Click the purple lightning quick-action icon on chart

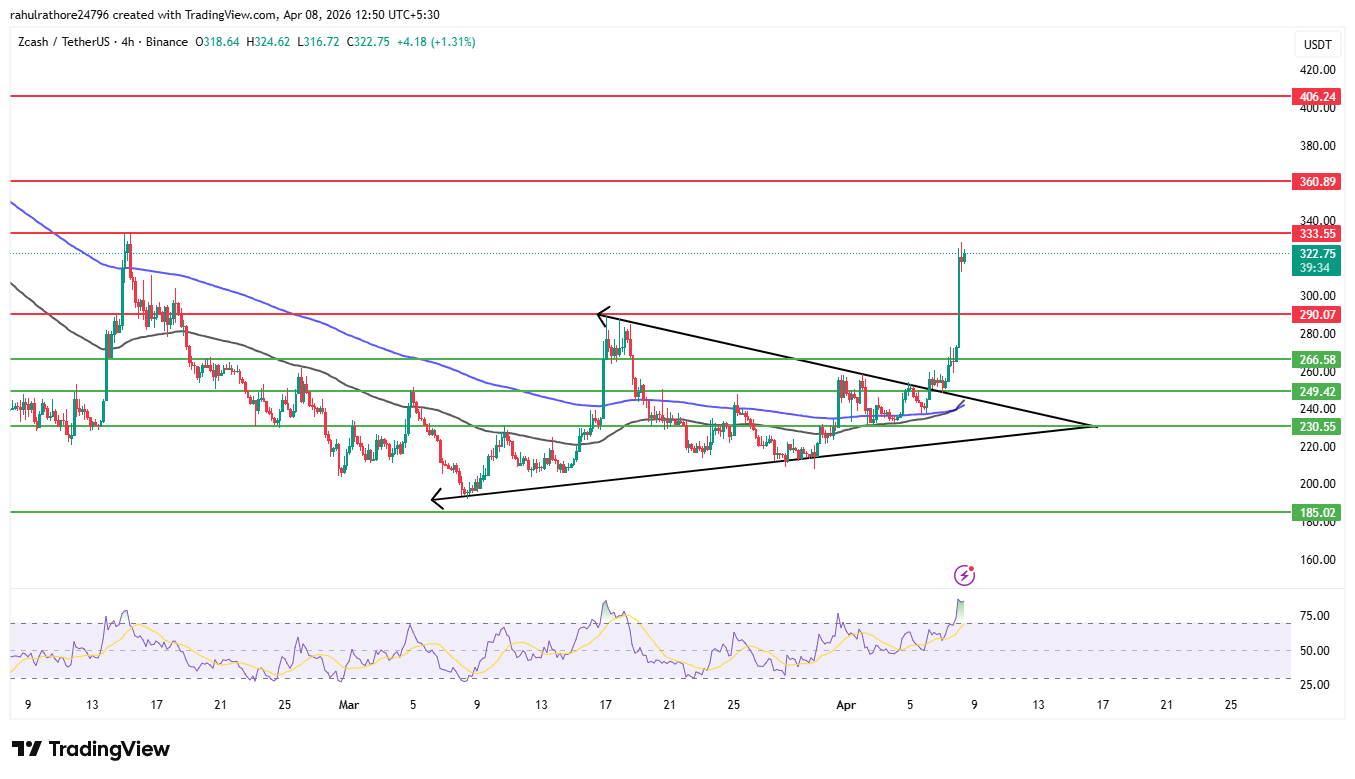[x=965, y=574]
